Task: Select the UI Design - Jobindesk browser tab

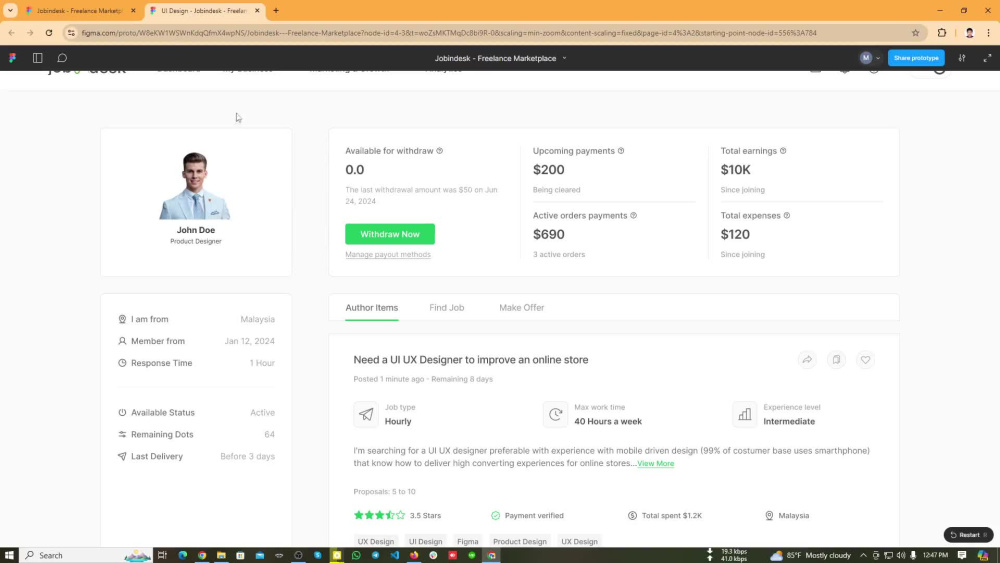Action: [203, 11]
